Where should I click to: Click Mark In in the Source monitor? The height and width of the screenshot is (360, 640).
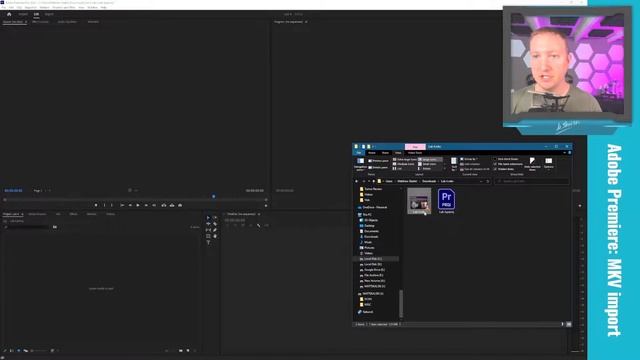pyautogui.click(x=104, y=205)
